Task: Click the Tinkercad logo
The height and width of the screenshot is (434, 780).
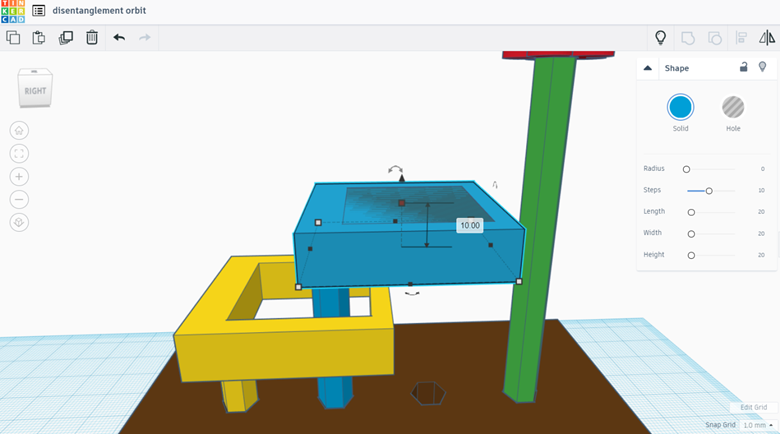Action: click(x=13, y=11)
